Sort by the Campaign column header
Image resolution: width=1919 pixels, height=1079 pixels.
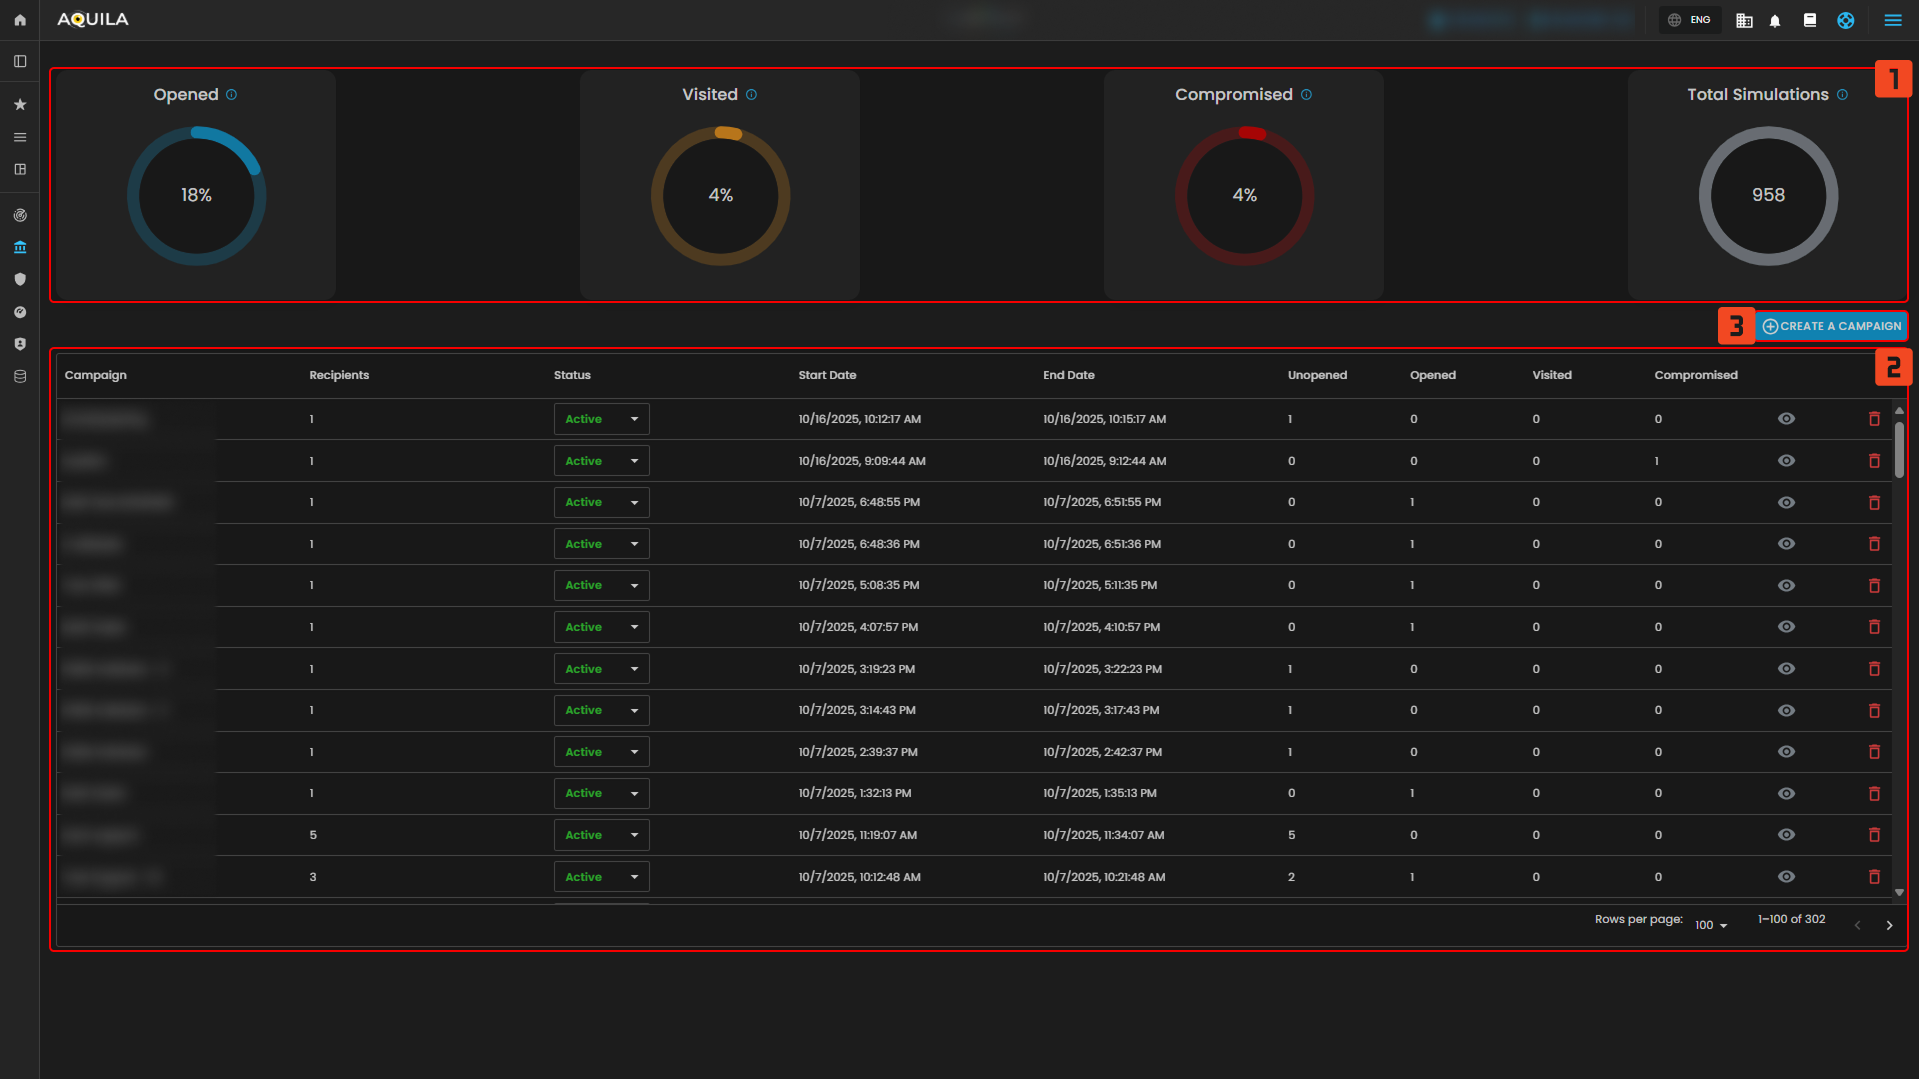point(96,375)
